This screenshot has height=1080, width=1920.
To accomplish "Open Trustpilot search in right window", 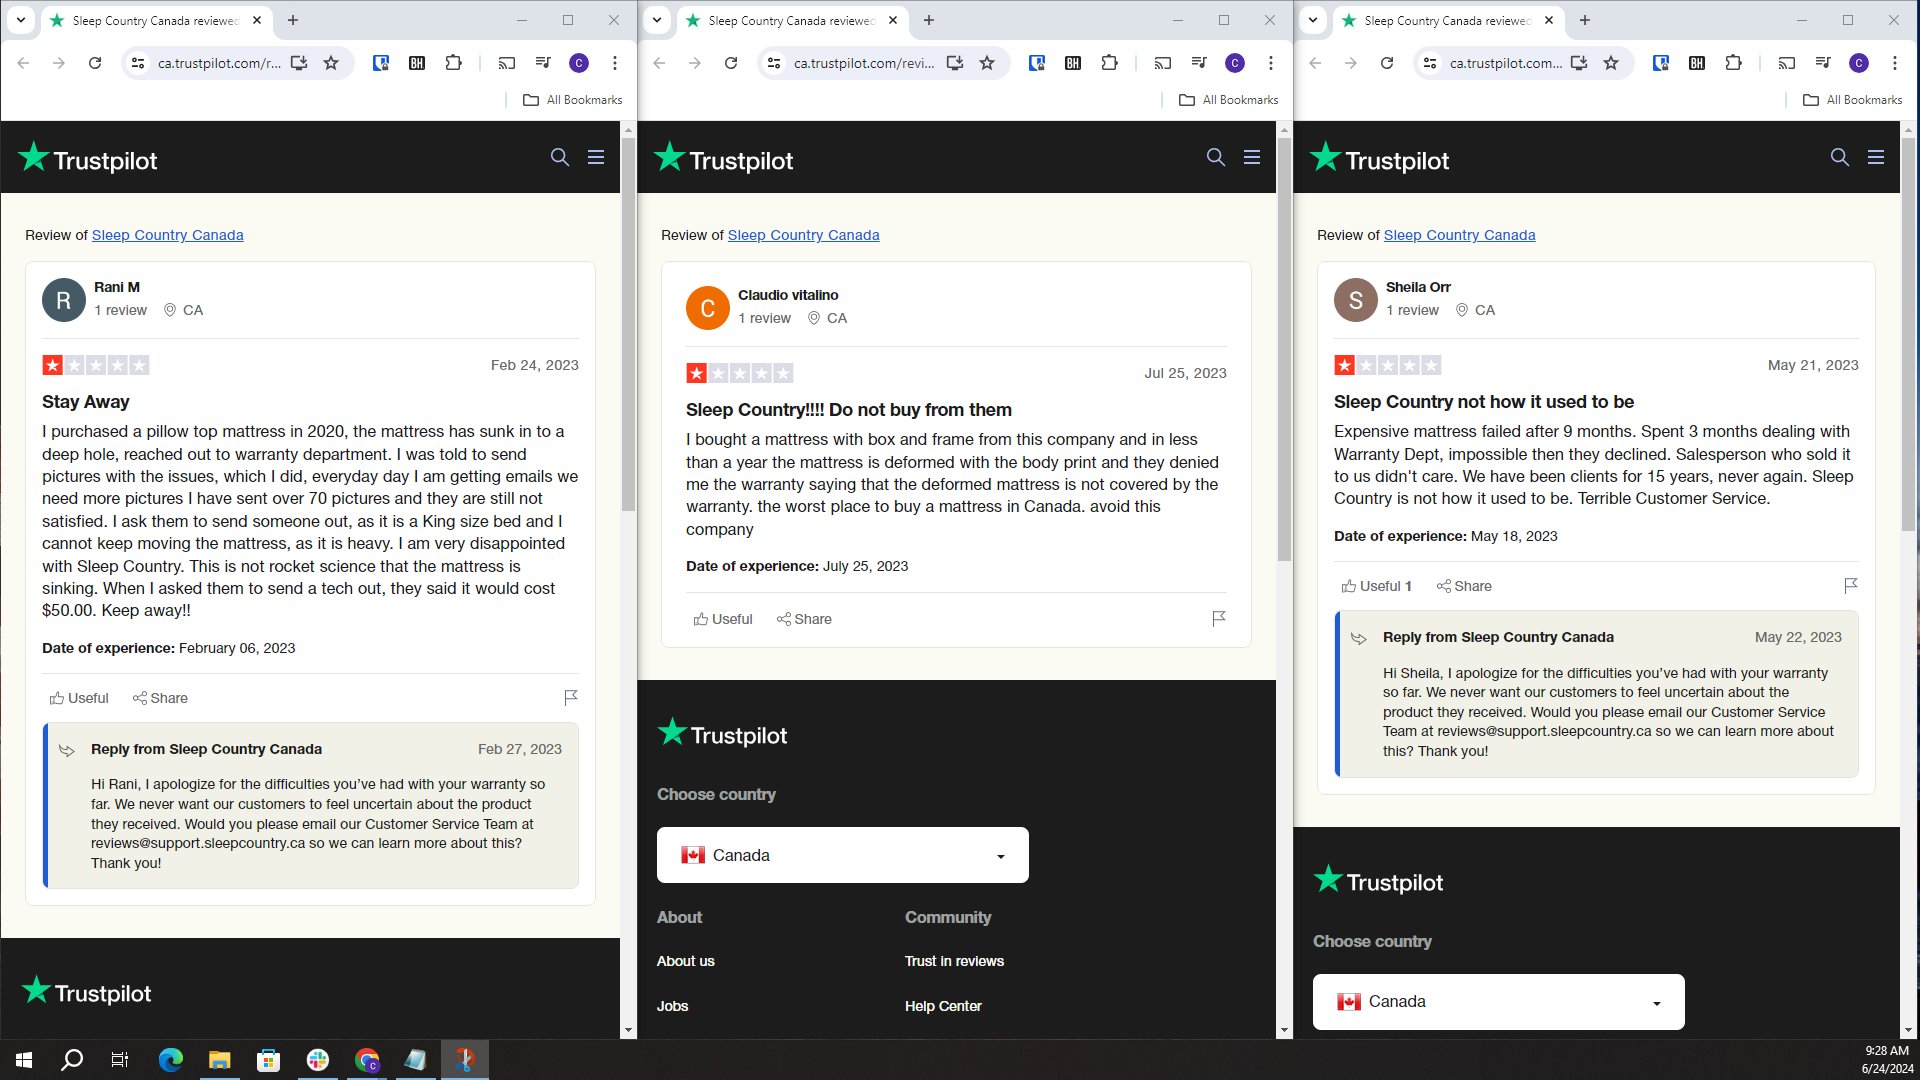I will (1840, 157).
